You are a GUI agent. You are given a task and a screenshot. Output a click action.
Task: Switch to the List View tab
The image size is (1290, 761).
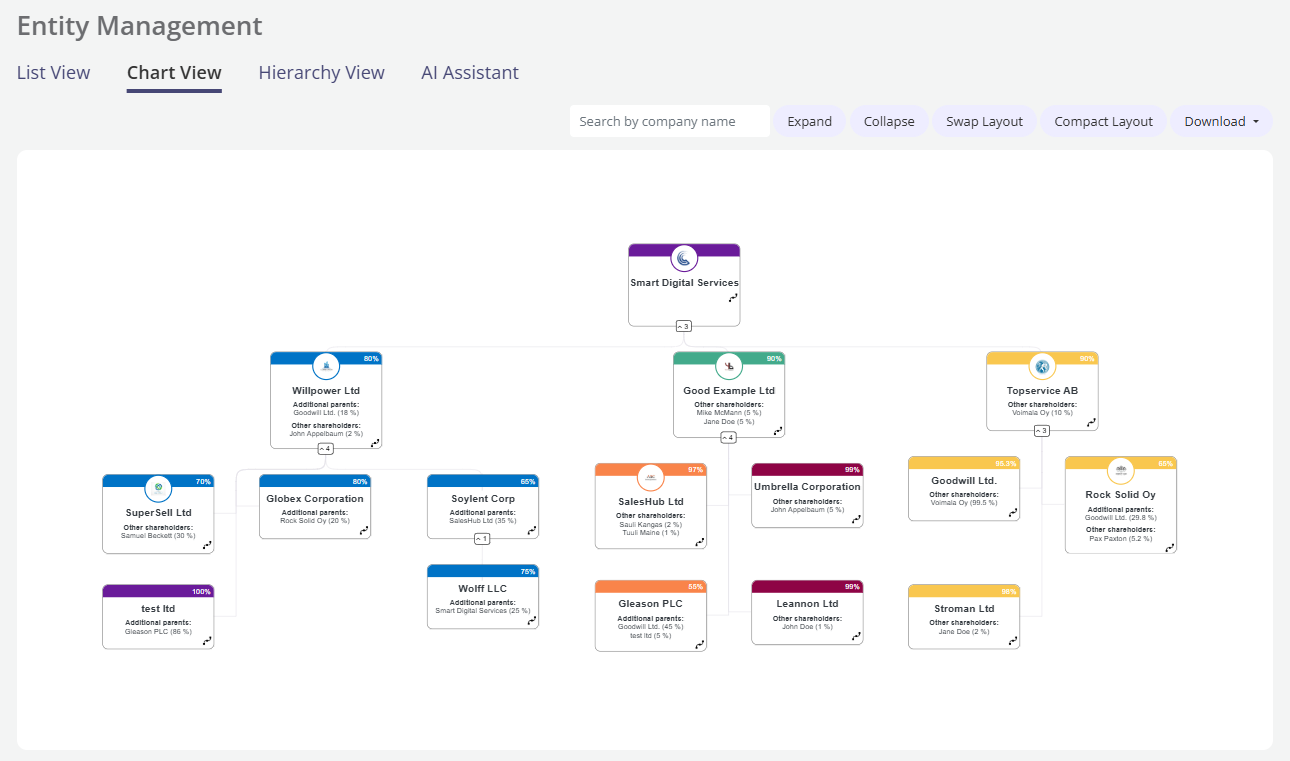(x=54, y=73)
